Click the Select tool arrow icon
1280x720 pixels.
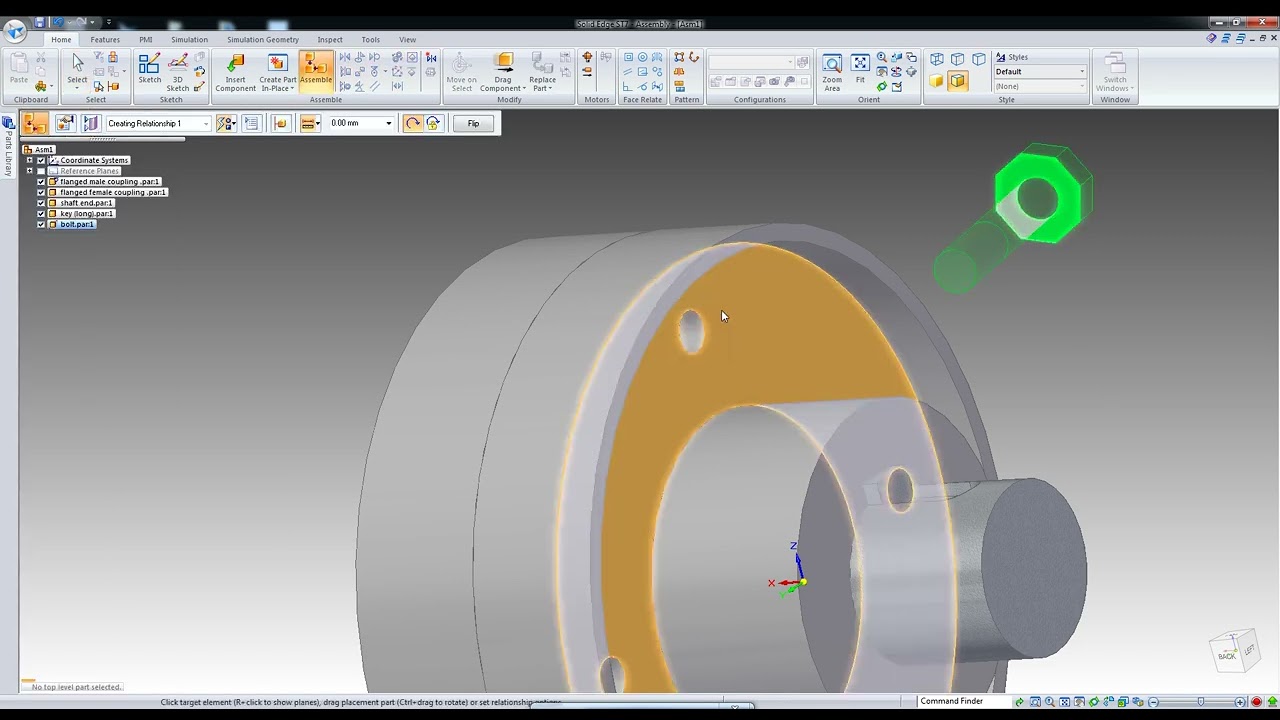click(x=77, y=63)
